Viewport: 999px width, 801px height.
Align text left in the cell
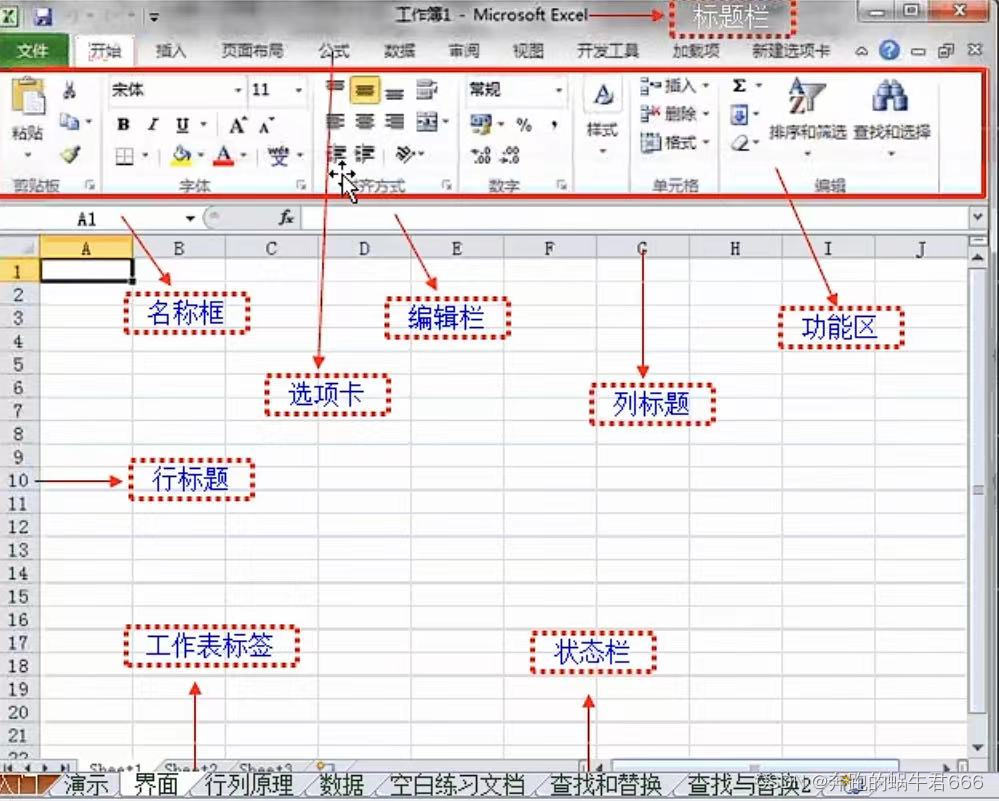tap(335, 120)
